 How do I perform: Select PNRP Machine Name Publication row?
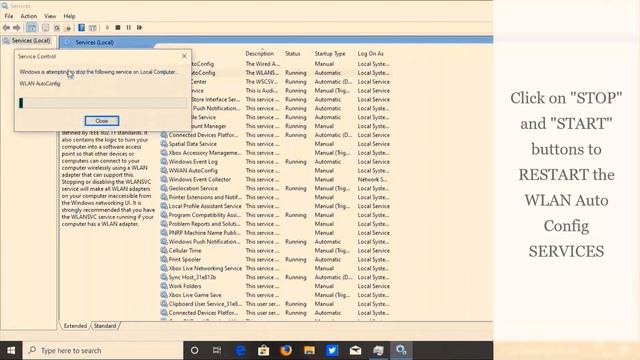tap(276, 233)
